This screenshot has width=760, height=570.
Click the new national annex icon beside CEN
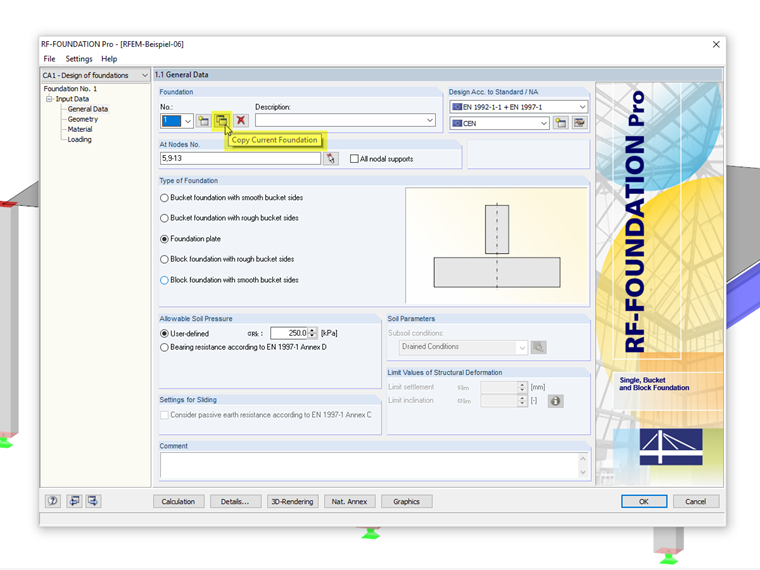[561, 123]
